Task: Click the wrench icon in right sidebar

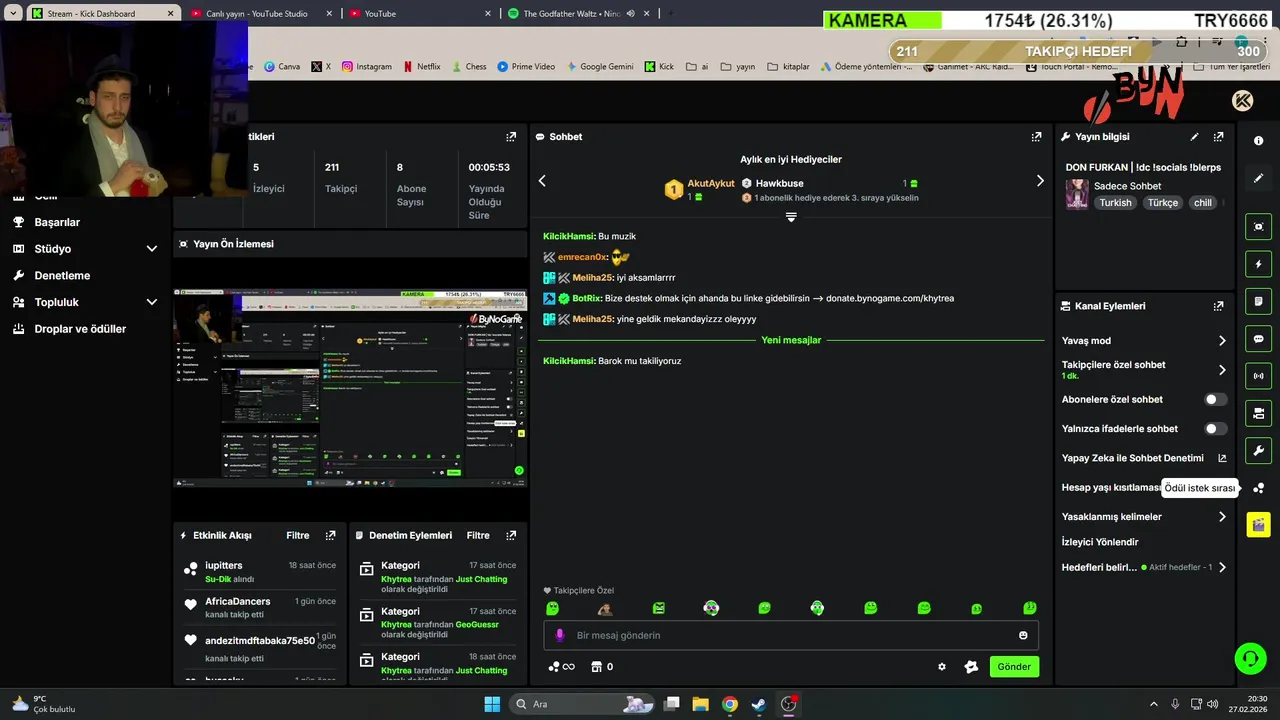Action: pos(1258,450)
